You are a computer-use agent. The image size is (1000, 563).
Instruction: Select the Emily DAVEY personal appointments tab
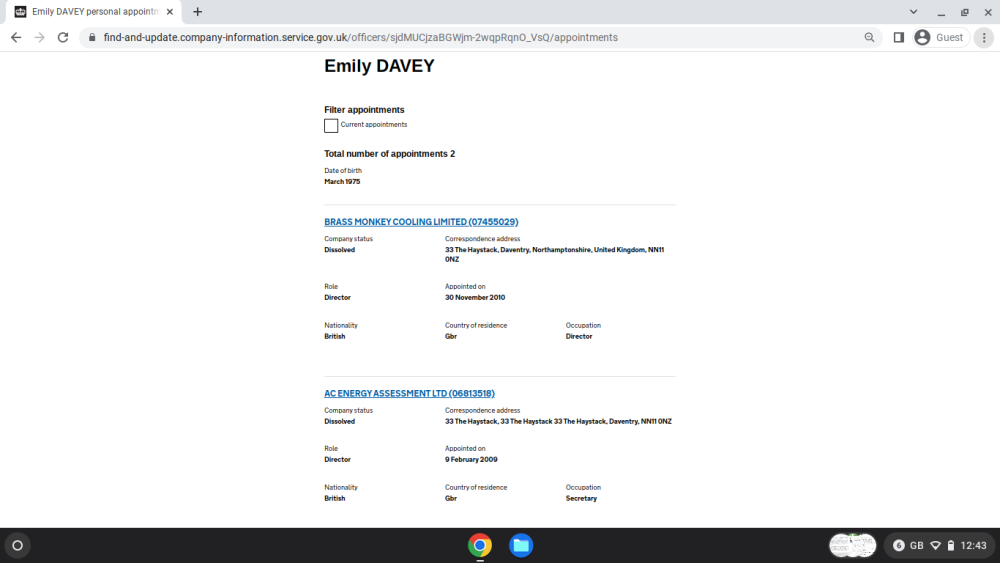tap(94, 11)
